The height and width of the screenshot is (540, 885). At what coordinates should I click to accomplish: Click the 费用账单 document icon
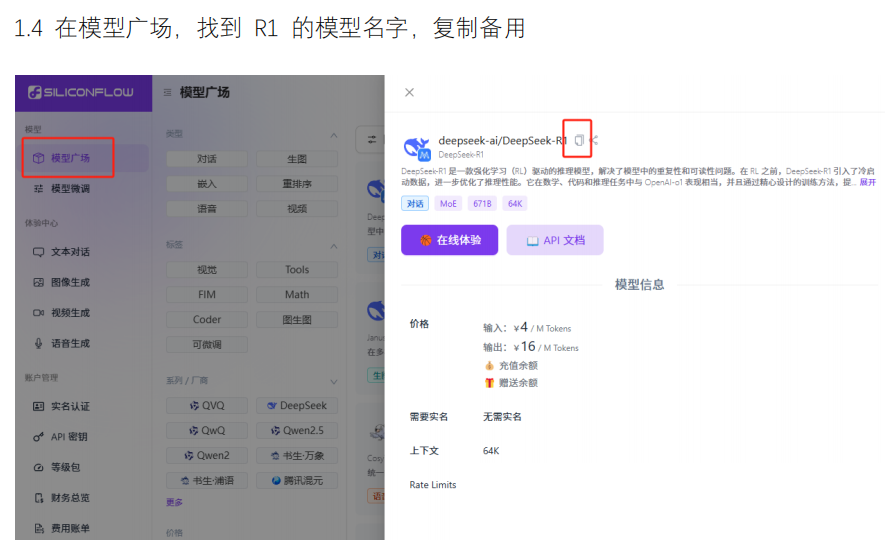[38, 528]
